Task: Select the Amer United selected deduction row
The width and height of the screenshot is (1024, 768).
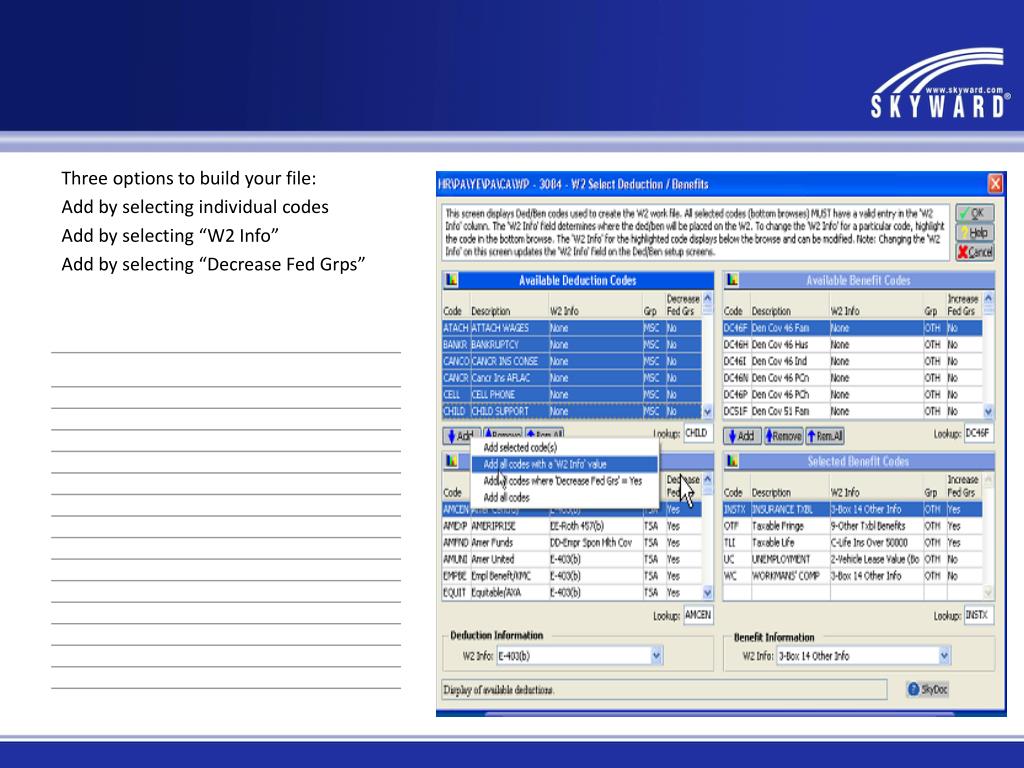Action: coord(572,560)
